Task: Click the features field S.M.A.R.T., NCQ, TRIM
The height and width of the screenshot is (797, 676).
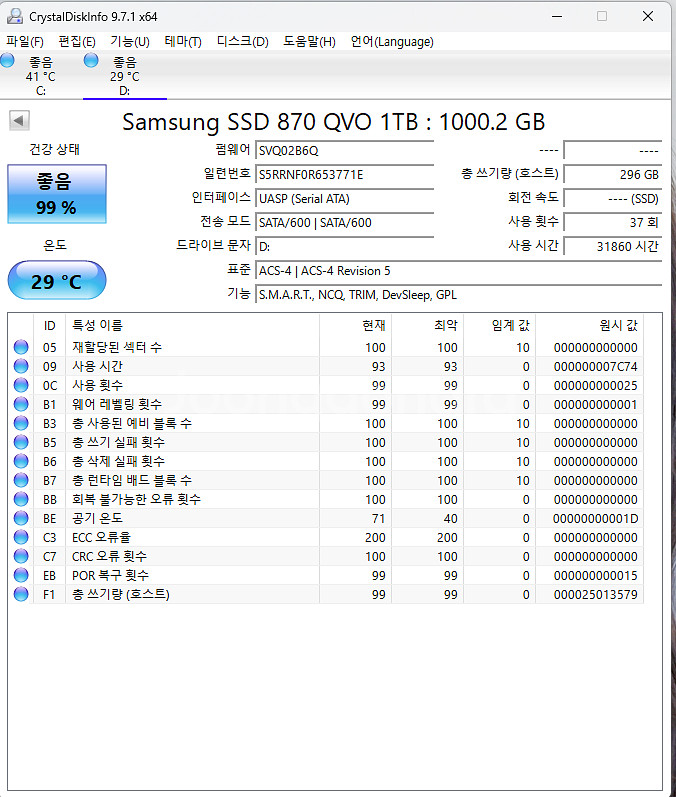Action: click(458, 295)
